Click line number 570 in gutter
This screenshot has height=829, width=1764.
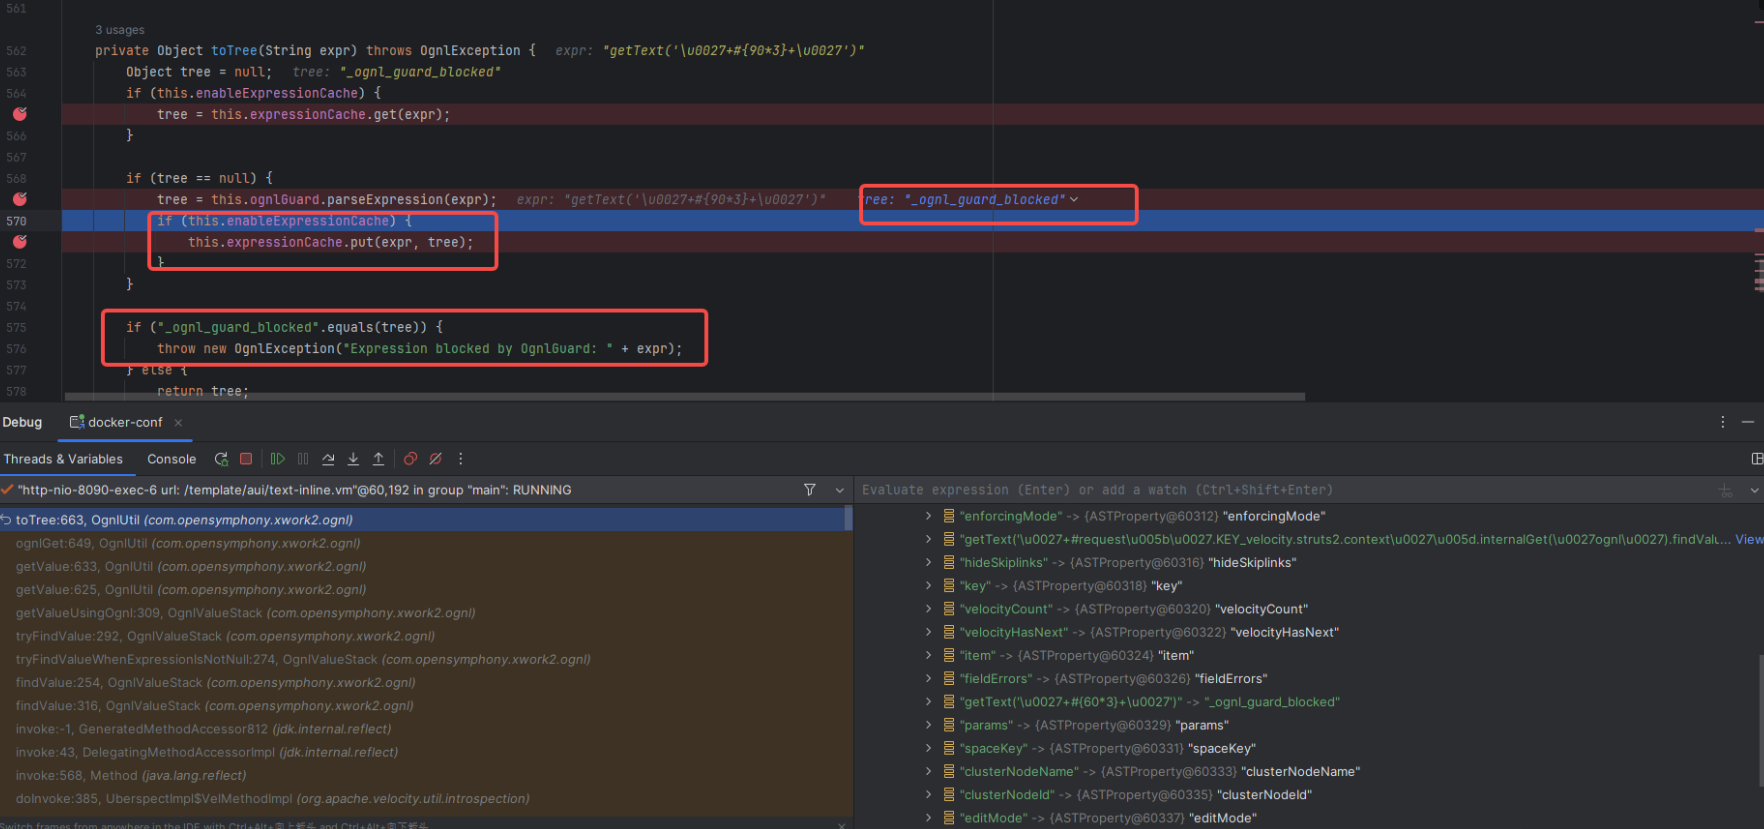click(x=16, y=221)
